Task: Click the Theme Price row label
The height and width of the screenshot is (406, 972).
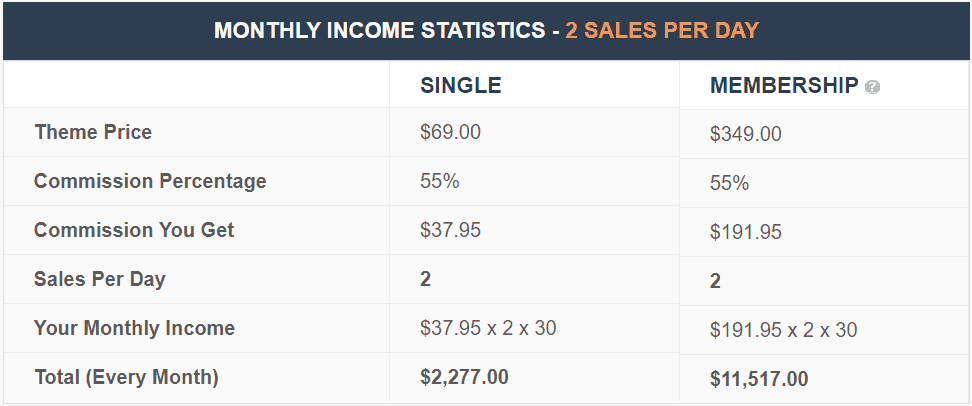Action: click(93, 132)
